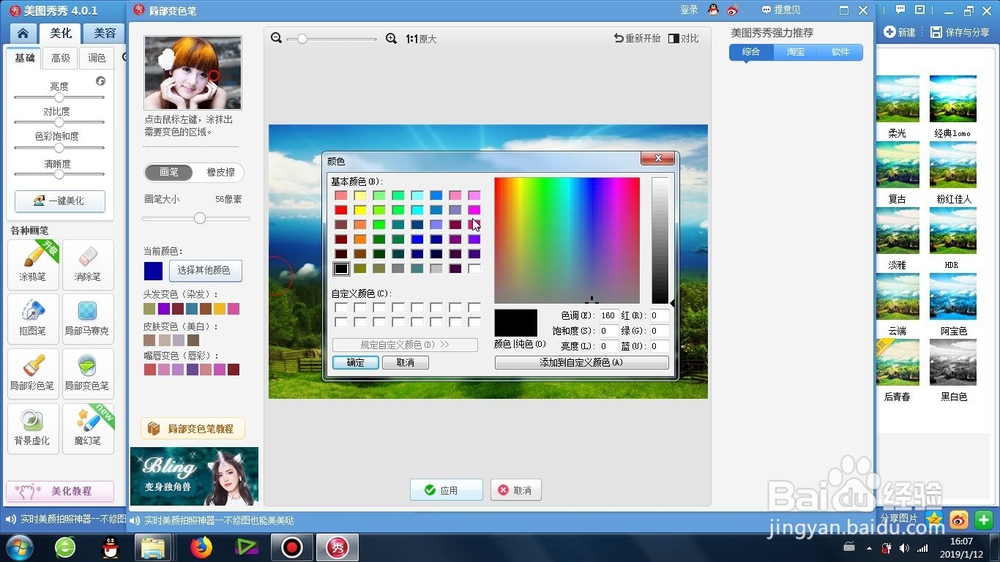Click the current color dark blue swatch
The height and width of the screenshot is (562, 1000).
point(153,271)
